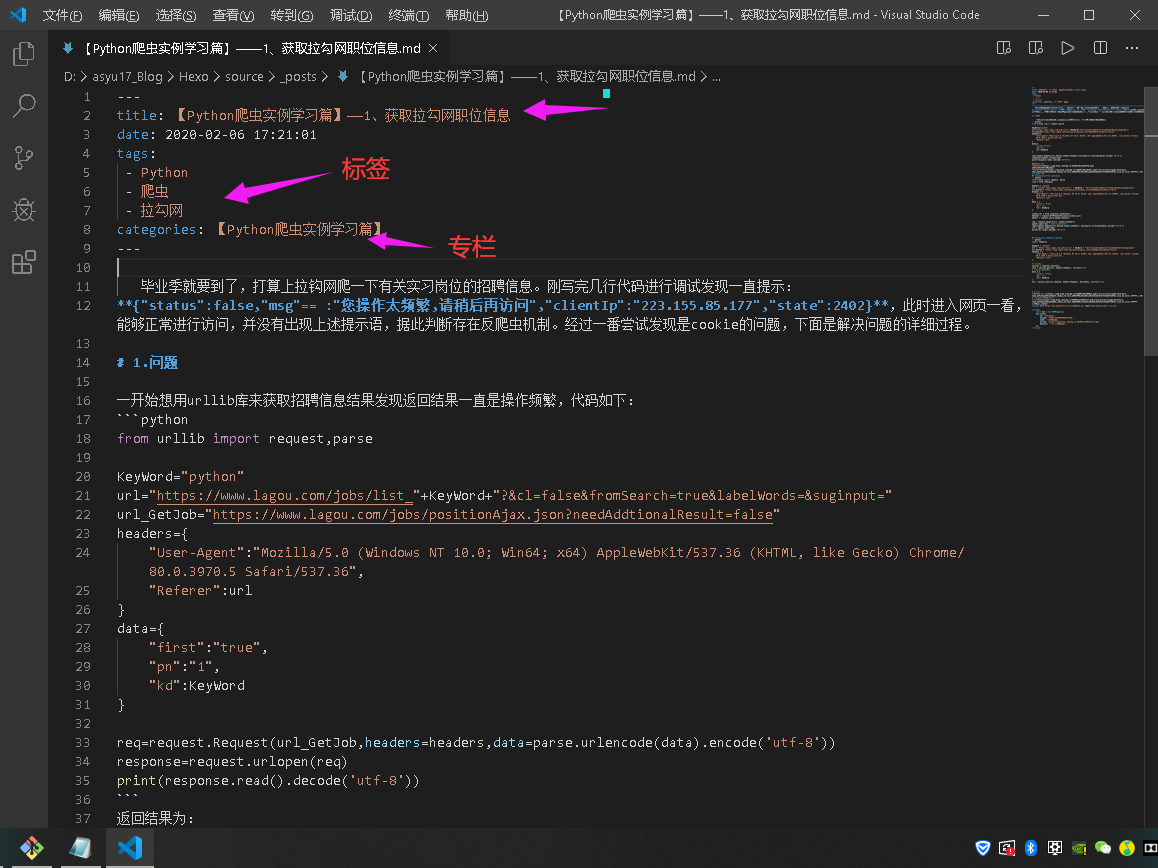Click the '返回结果为:' line
This screenshot has width=1158, height=868.
155,819
